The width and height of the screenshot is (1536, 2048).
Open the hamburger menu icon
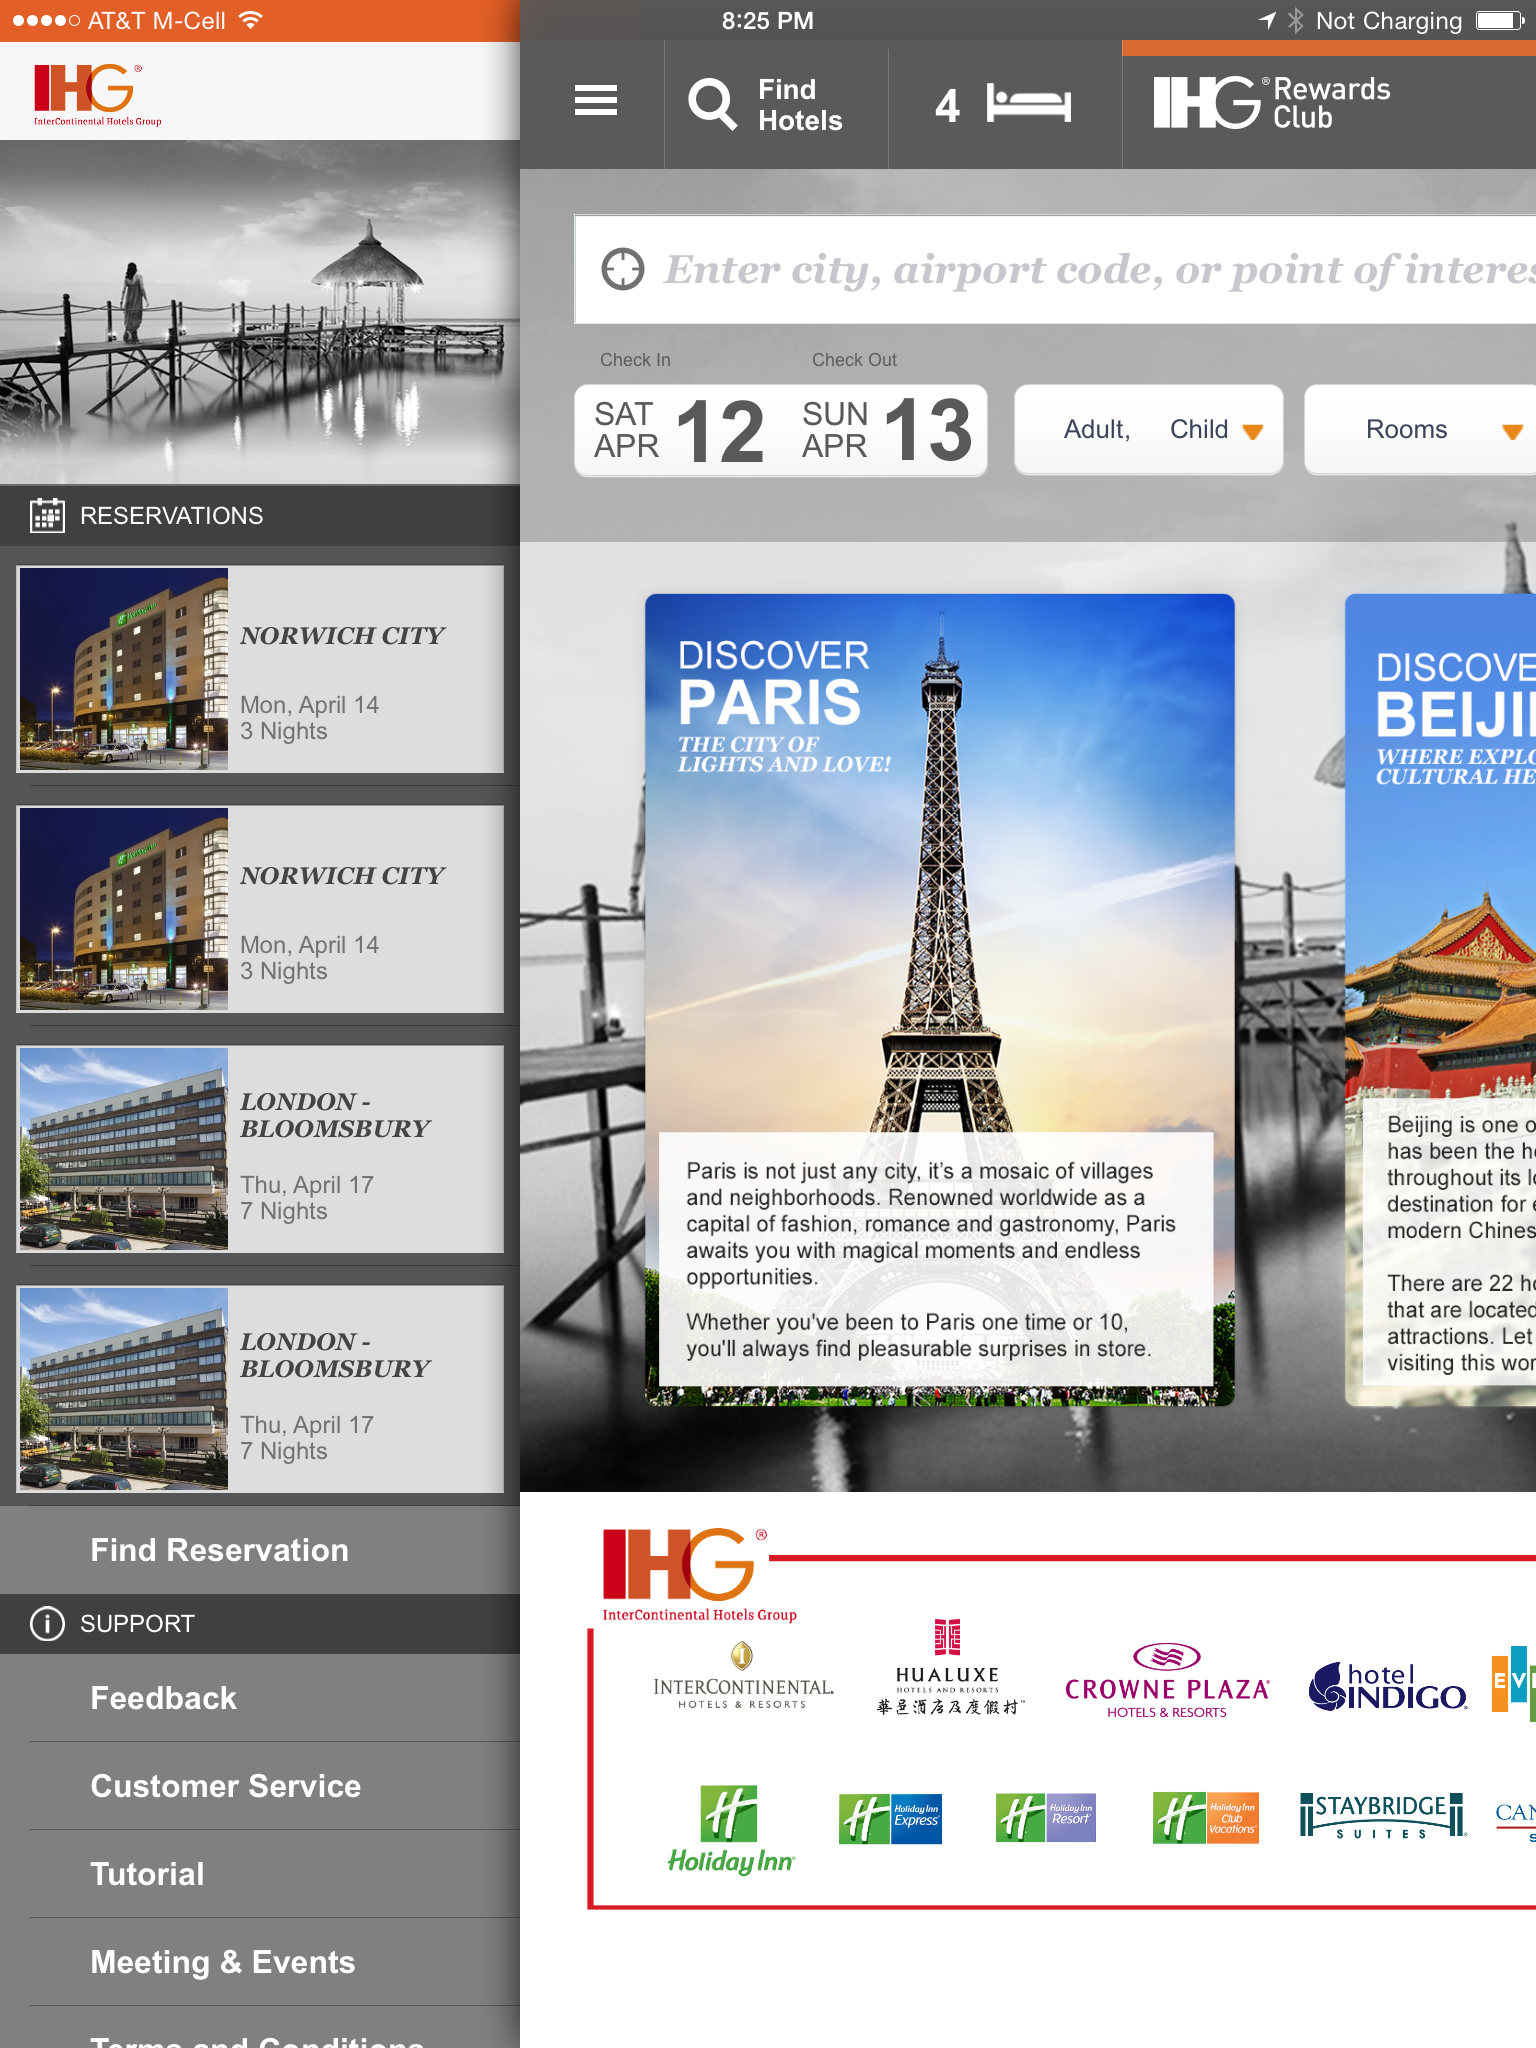coord(596,101)
